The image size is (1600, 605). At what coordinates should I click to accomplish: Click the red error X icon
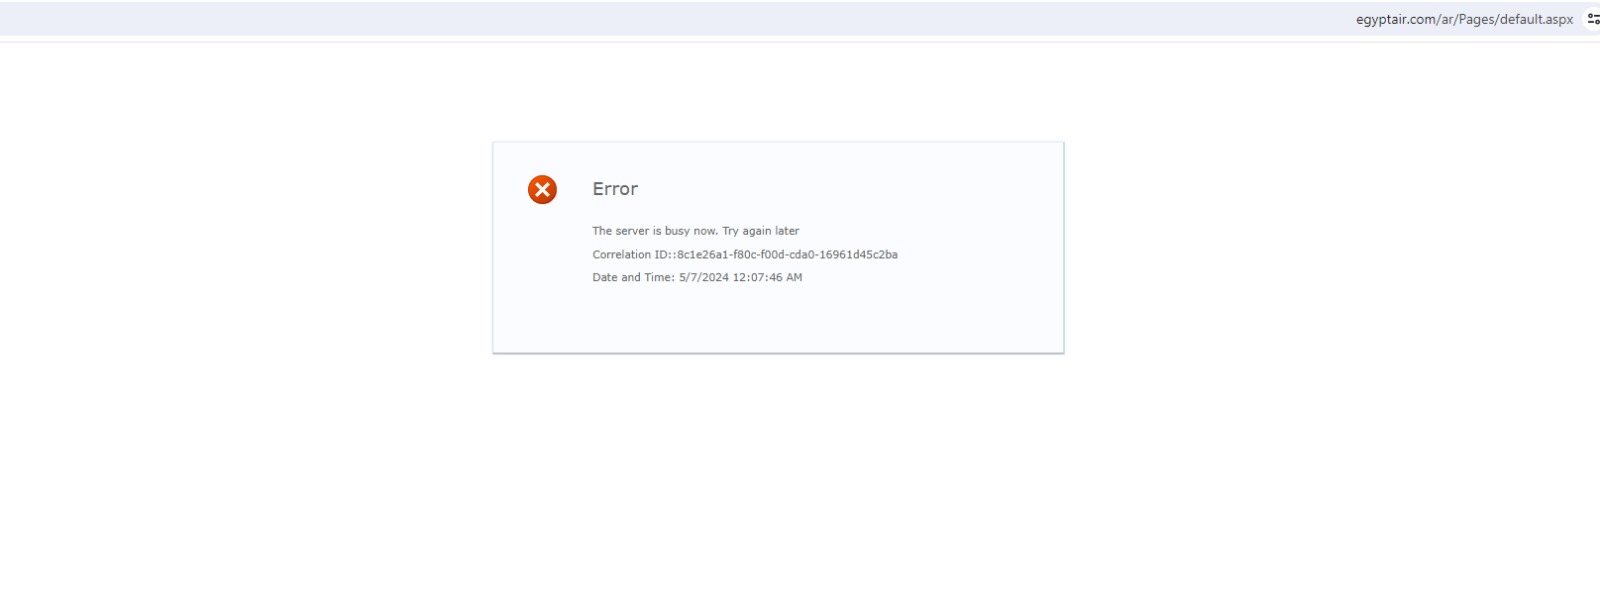coord(542,189)
